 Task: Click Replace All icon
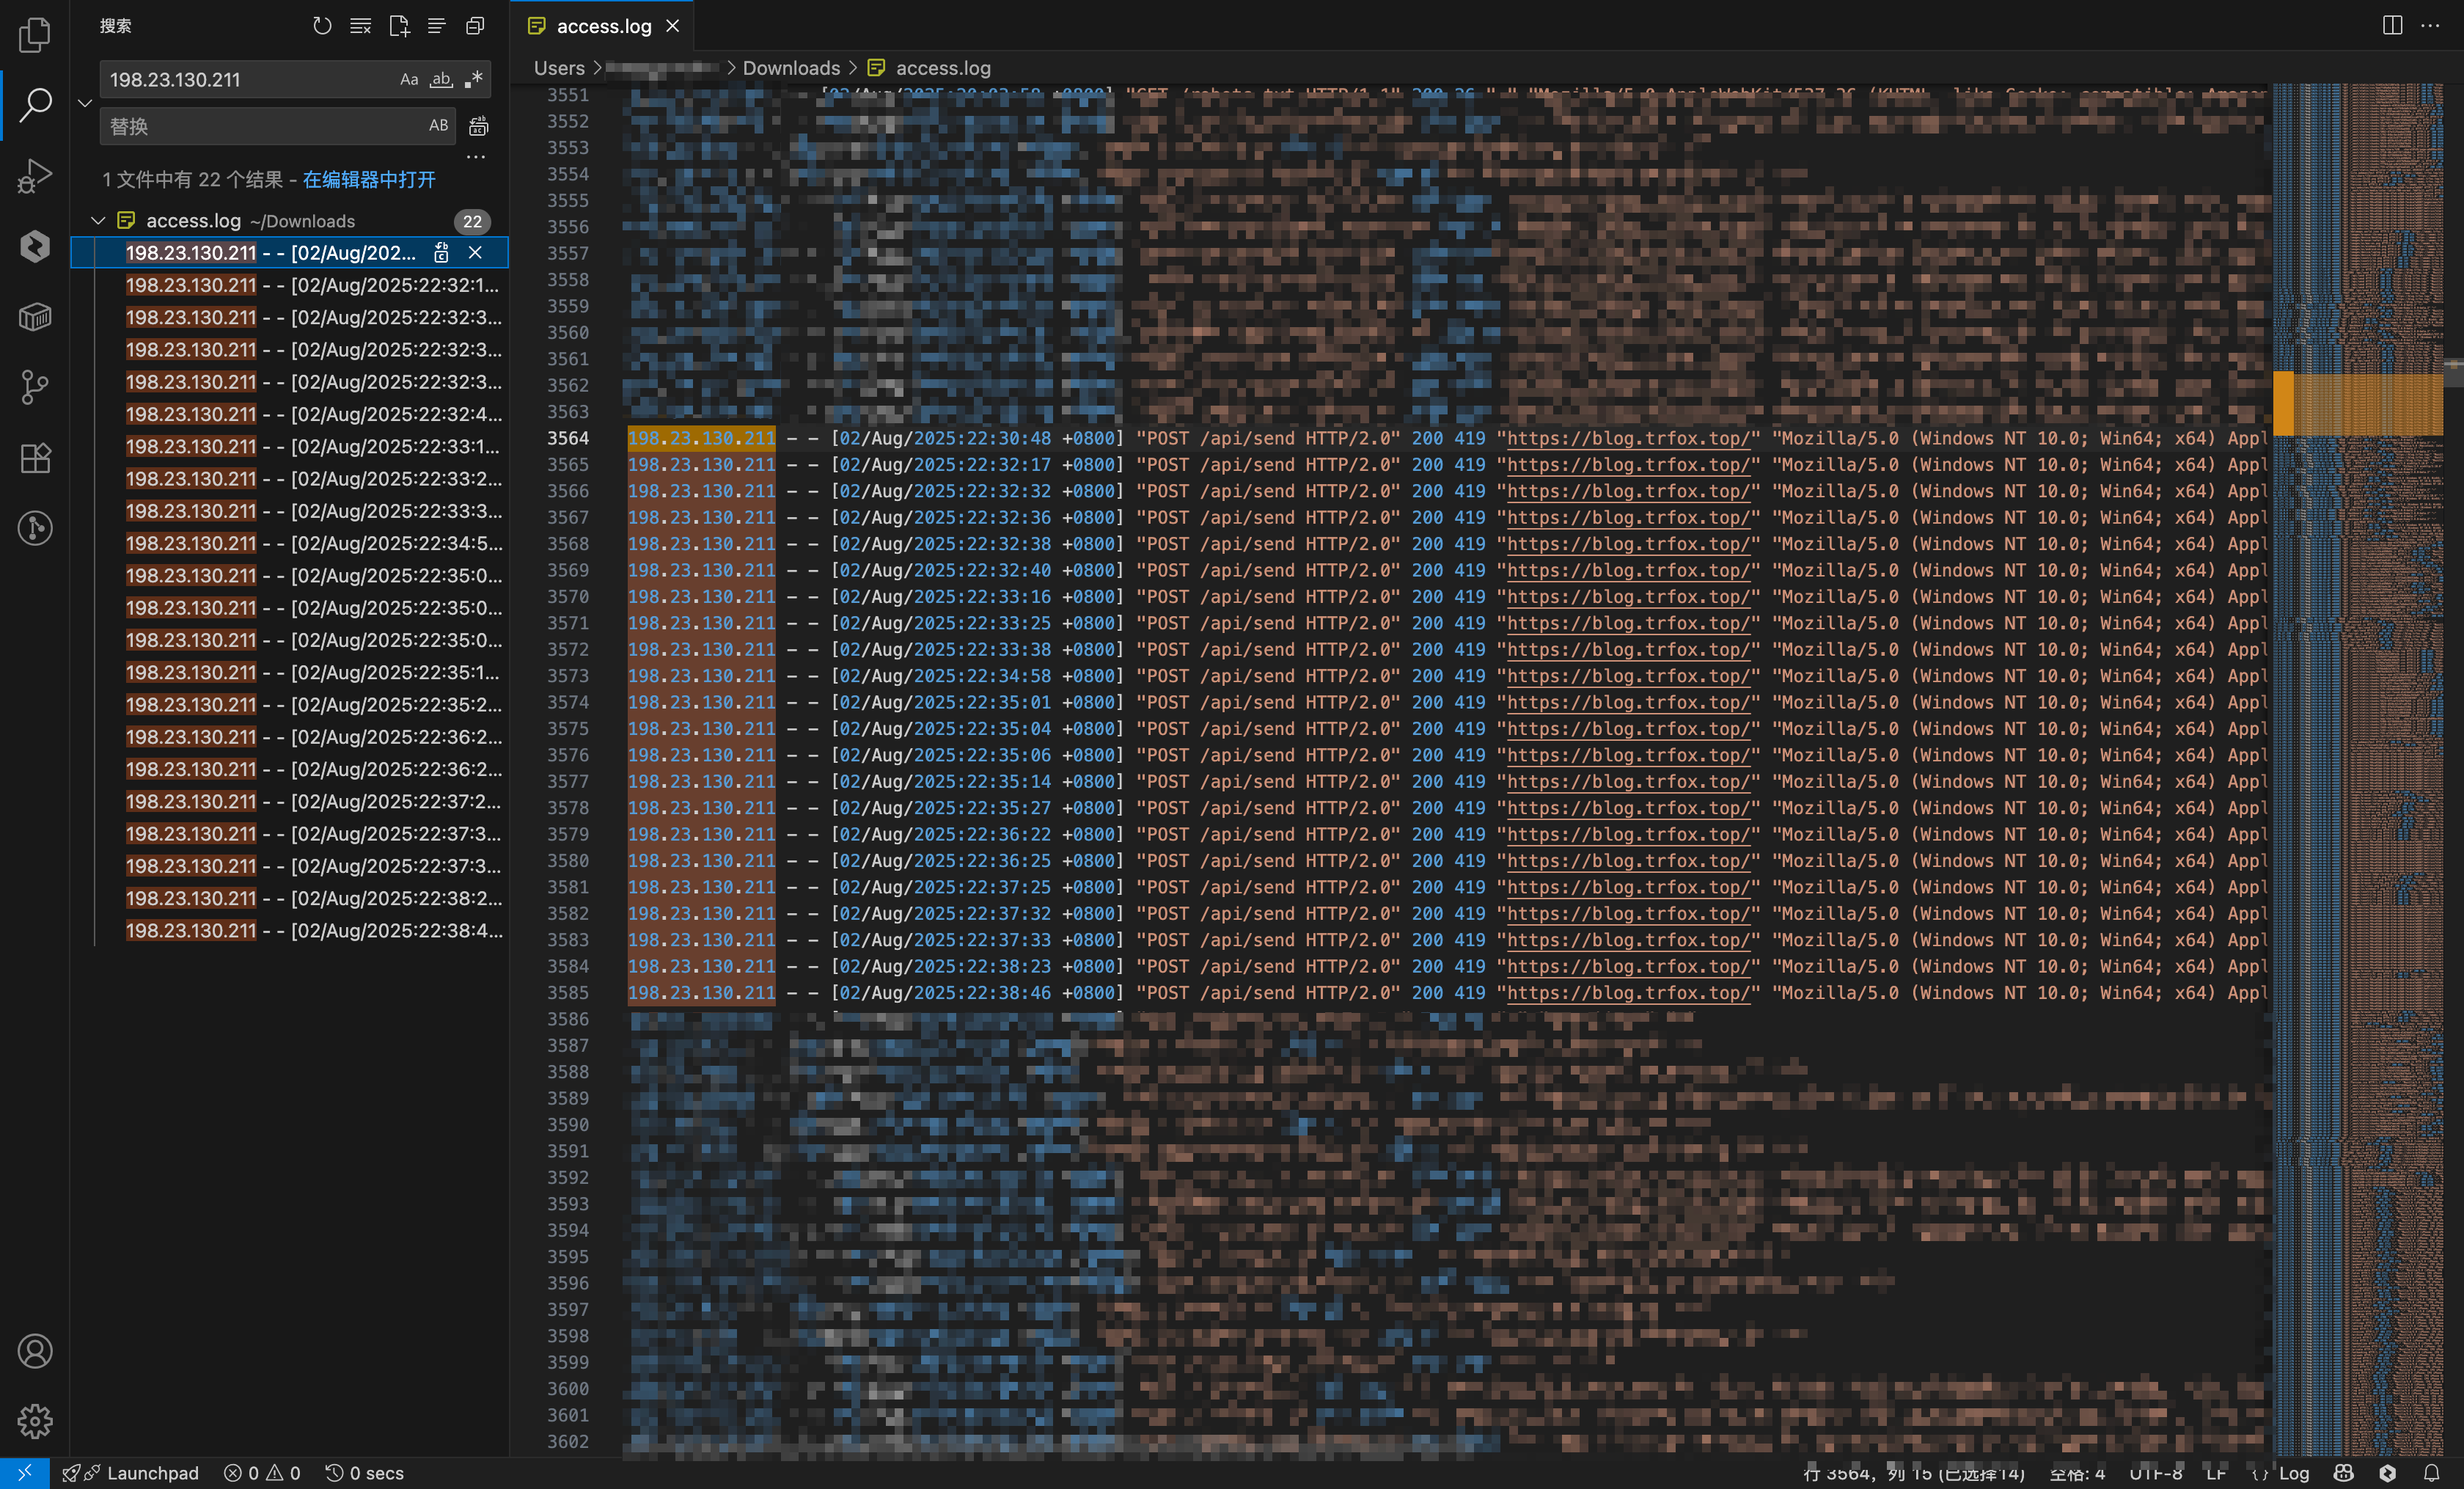point(479,126)
